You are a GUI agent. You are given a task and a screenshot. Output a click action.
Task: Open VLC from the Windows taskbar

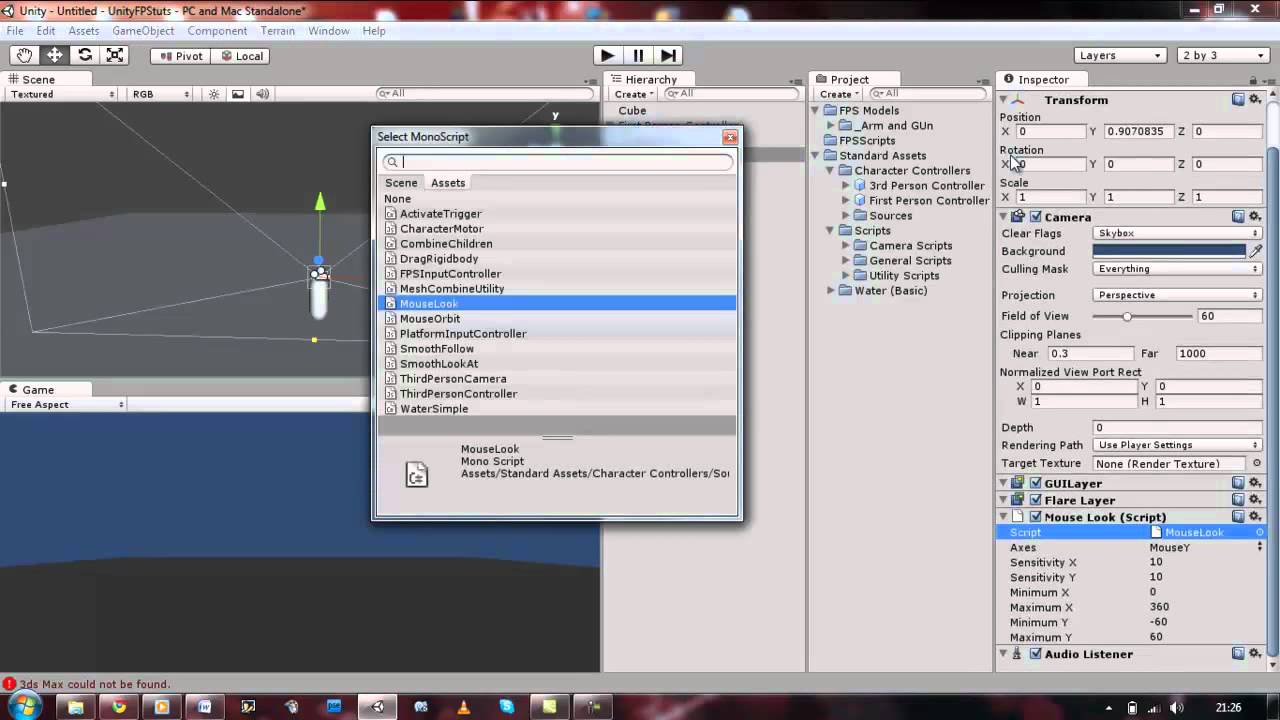pyautogui.click(x=463, y=707)
